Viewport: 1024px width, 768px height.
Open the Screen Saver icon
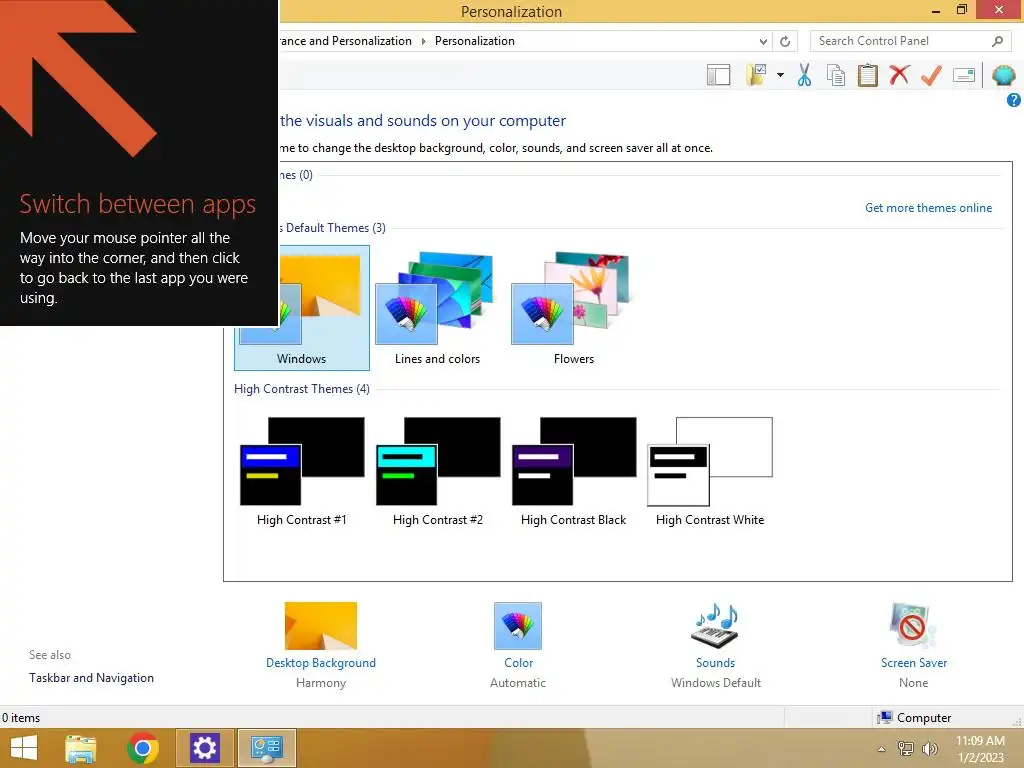click(913, 626)
